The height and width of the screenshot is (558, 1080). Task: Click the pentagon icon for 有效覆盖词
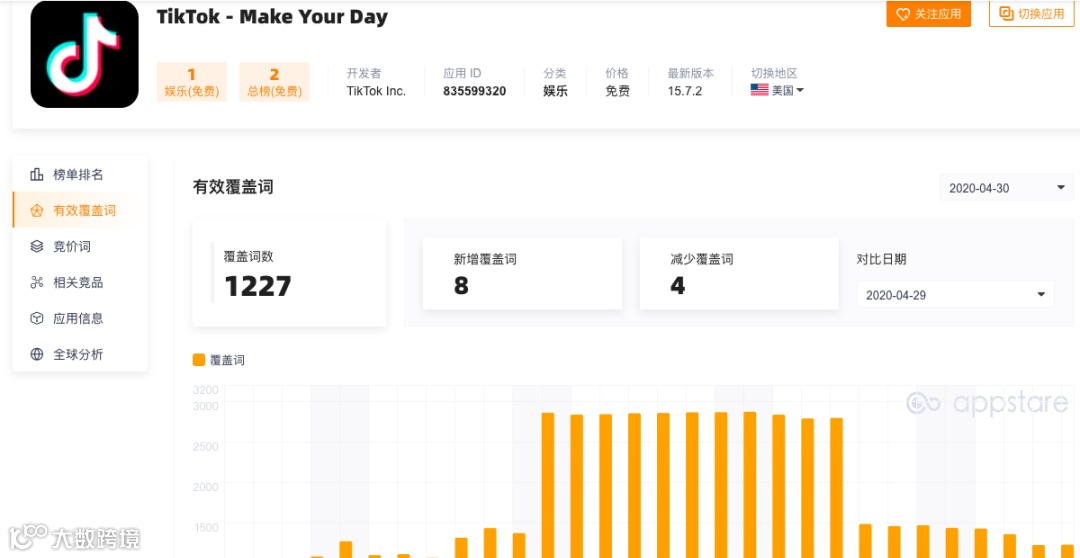click(37, 211)
